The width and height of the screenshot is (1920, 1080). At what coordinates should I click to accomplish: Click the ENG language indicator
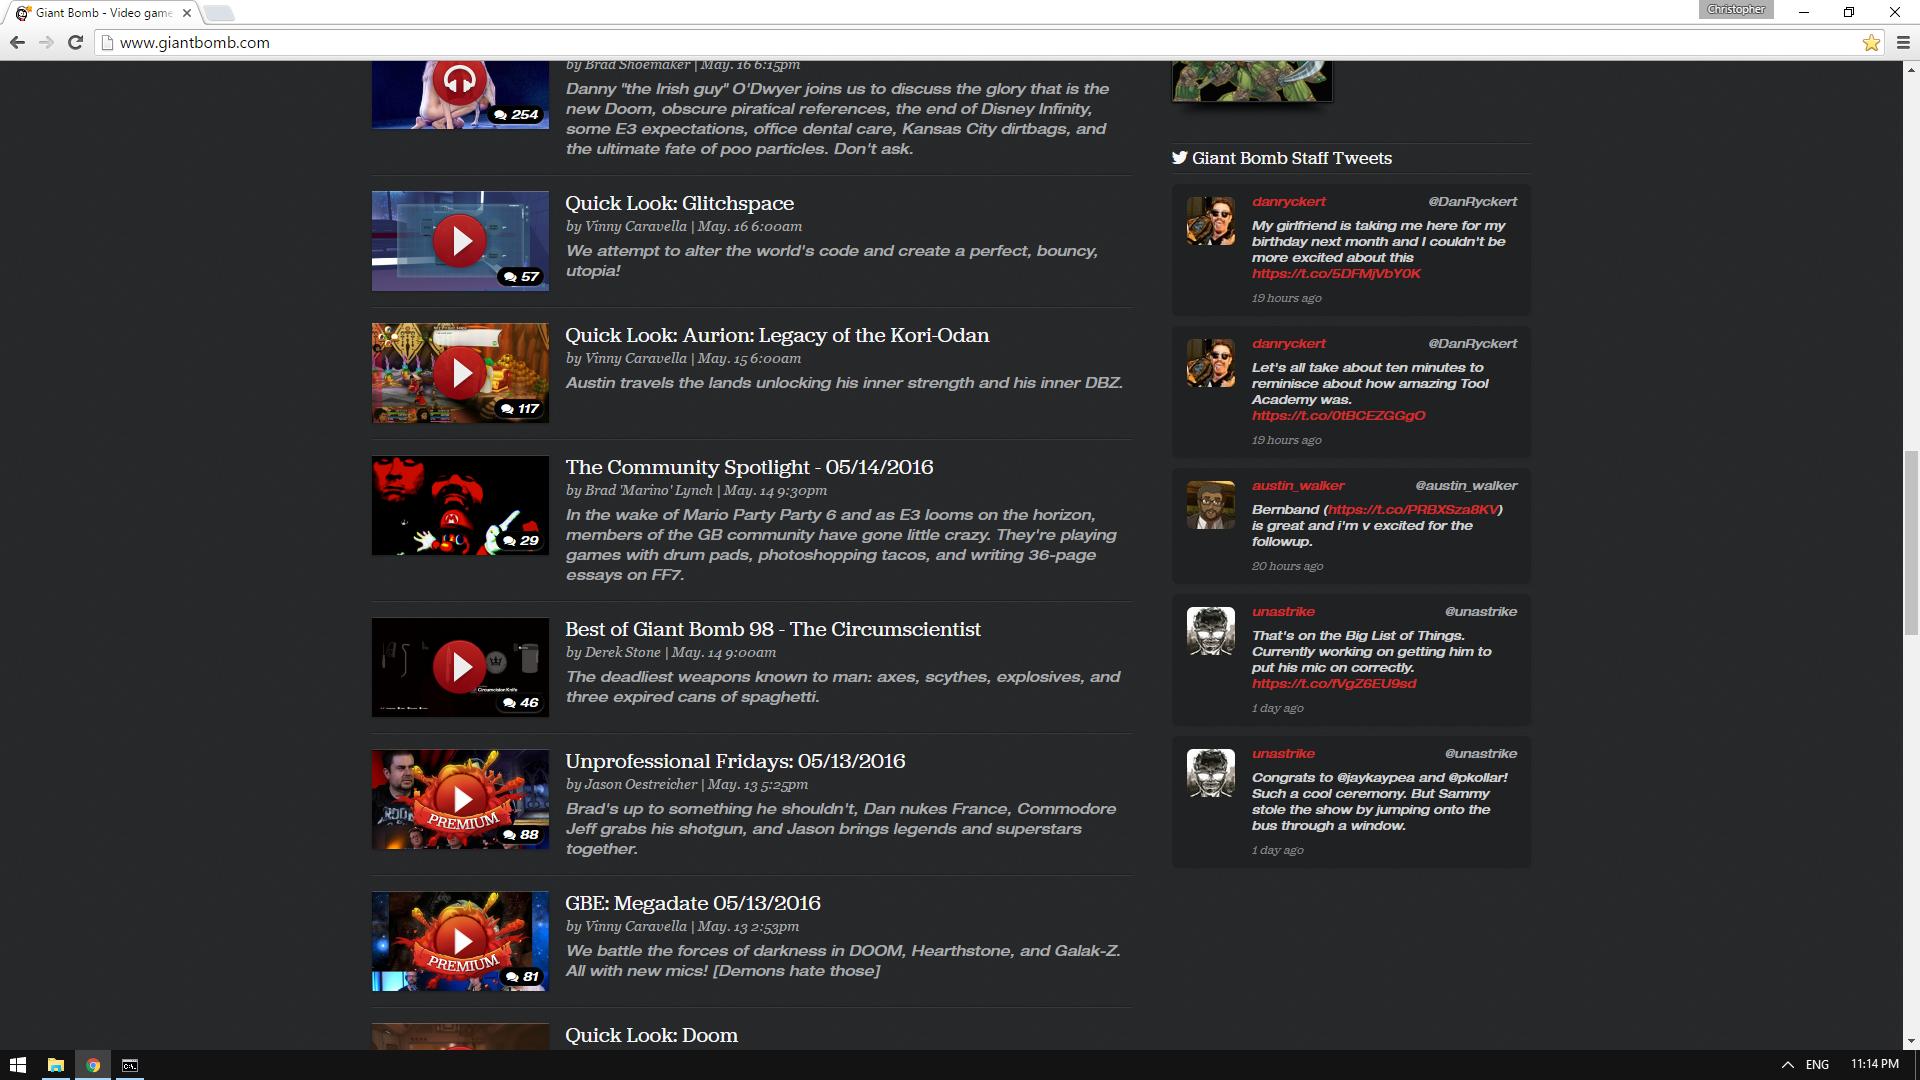1817,1065
